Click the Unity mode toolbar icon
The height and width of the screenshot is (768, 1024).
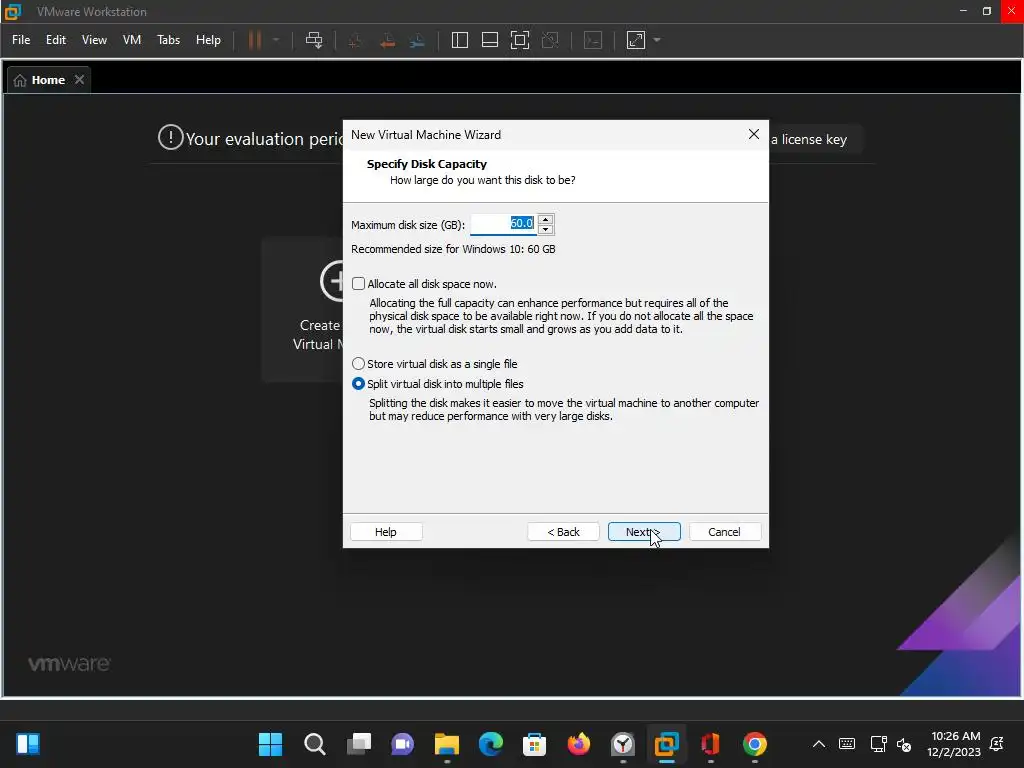click(551, 40)
